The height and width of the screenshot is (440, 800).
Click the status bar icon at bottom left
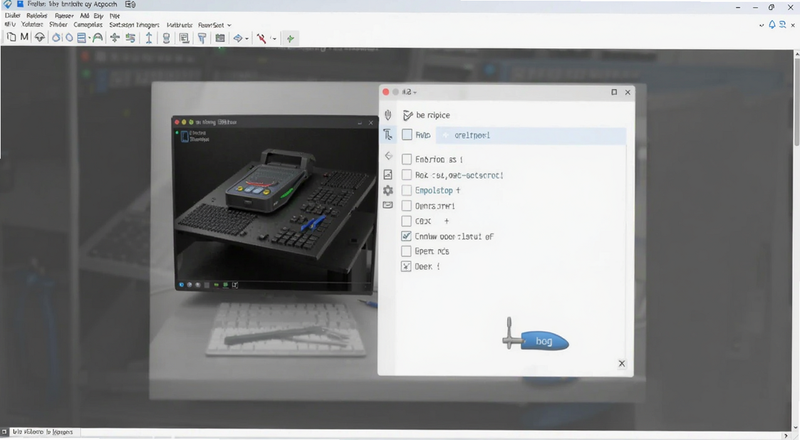[4, 432]
